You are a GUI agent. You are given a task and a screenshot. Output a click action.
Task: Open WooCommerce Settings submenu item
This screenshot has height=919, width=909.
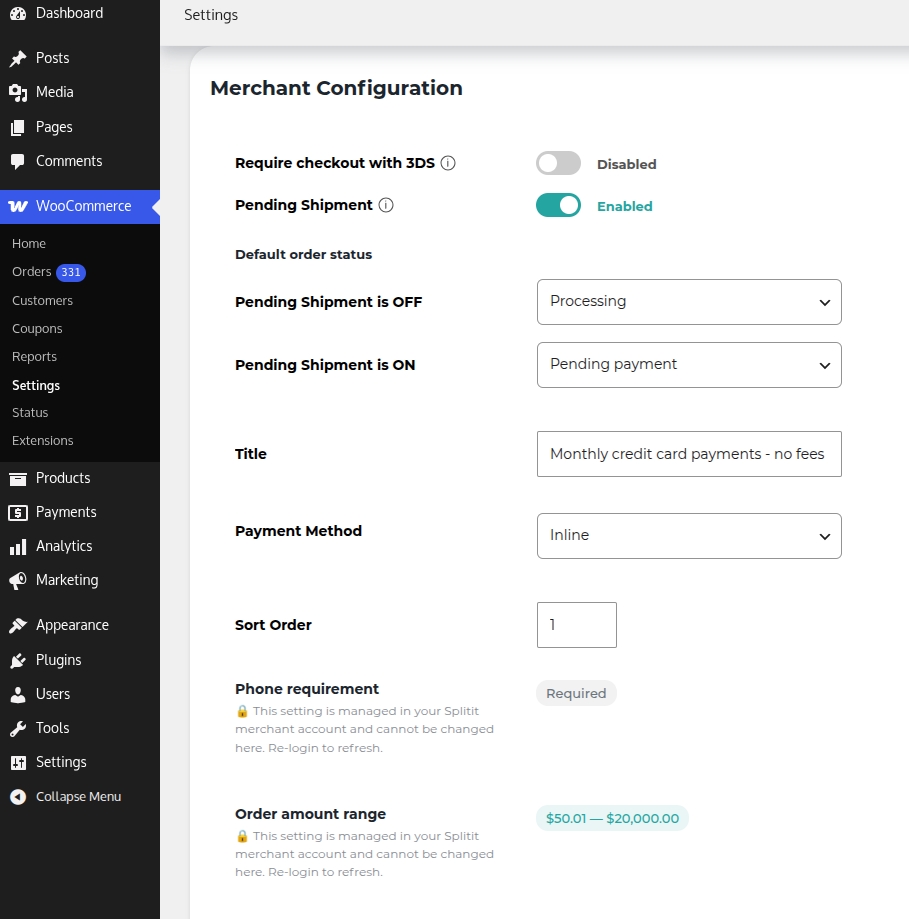pos(36,385)
